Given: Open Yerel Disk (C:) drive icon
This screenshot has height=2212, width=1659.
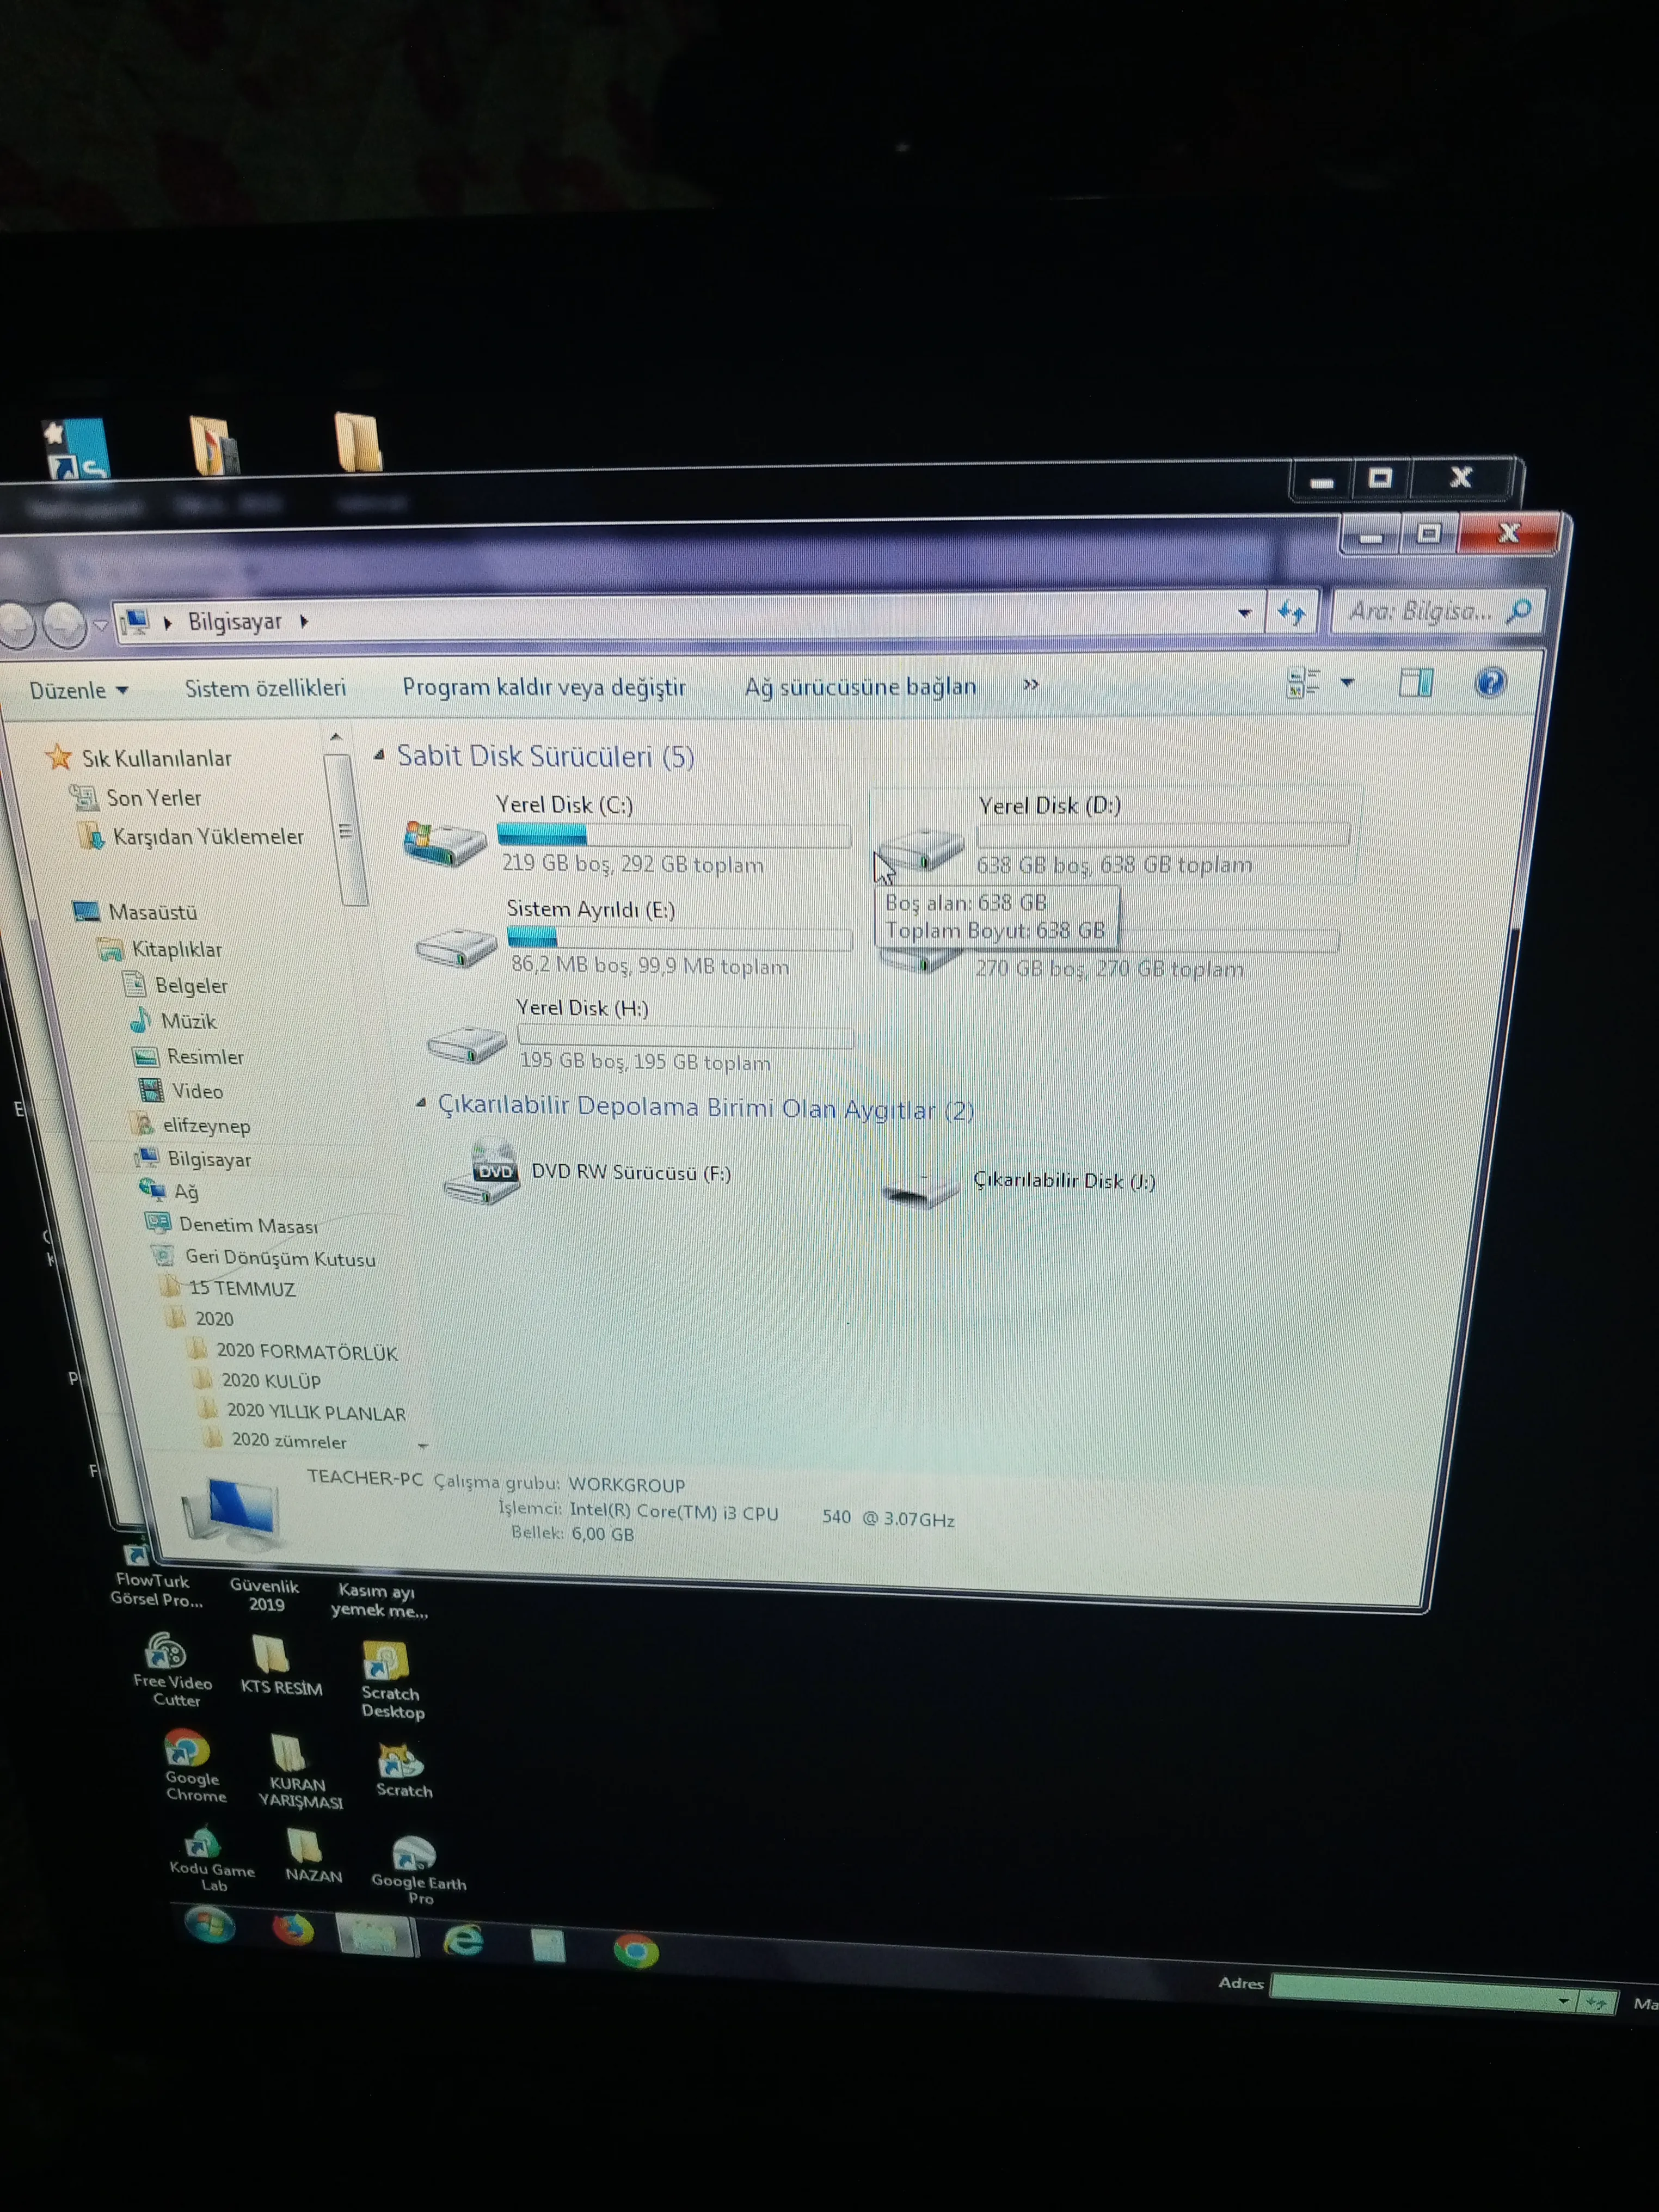Looking at the screenshot, I should [x=445, y=843].
